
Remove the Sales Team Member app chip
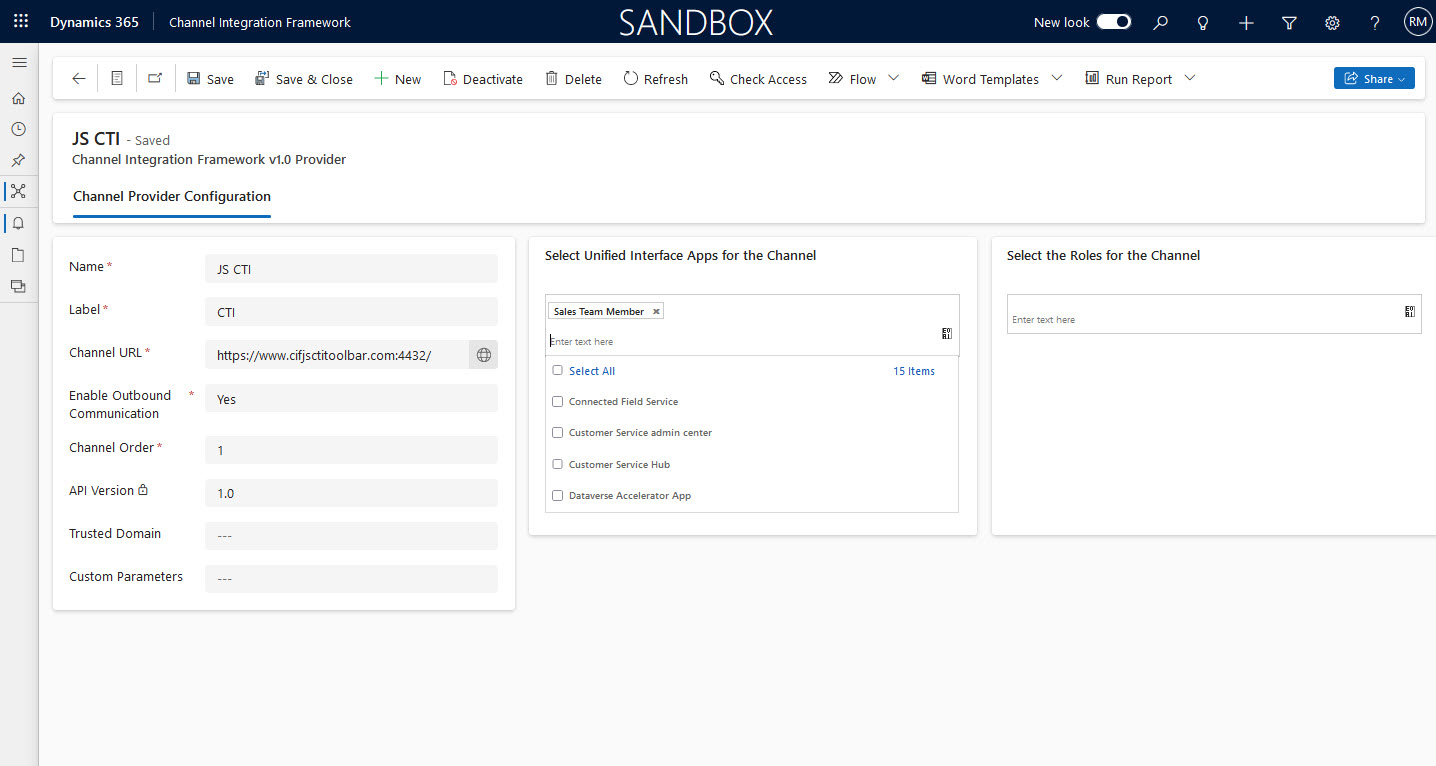pos(656,310)
